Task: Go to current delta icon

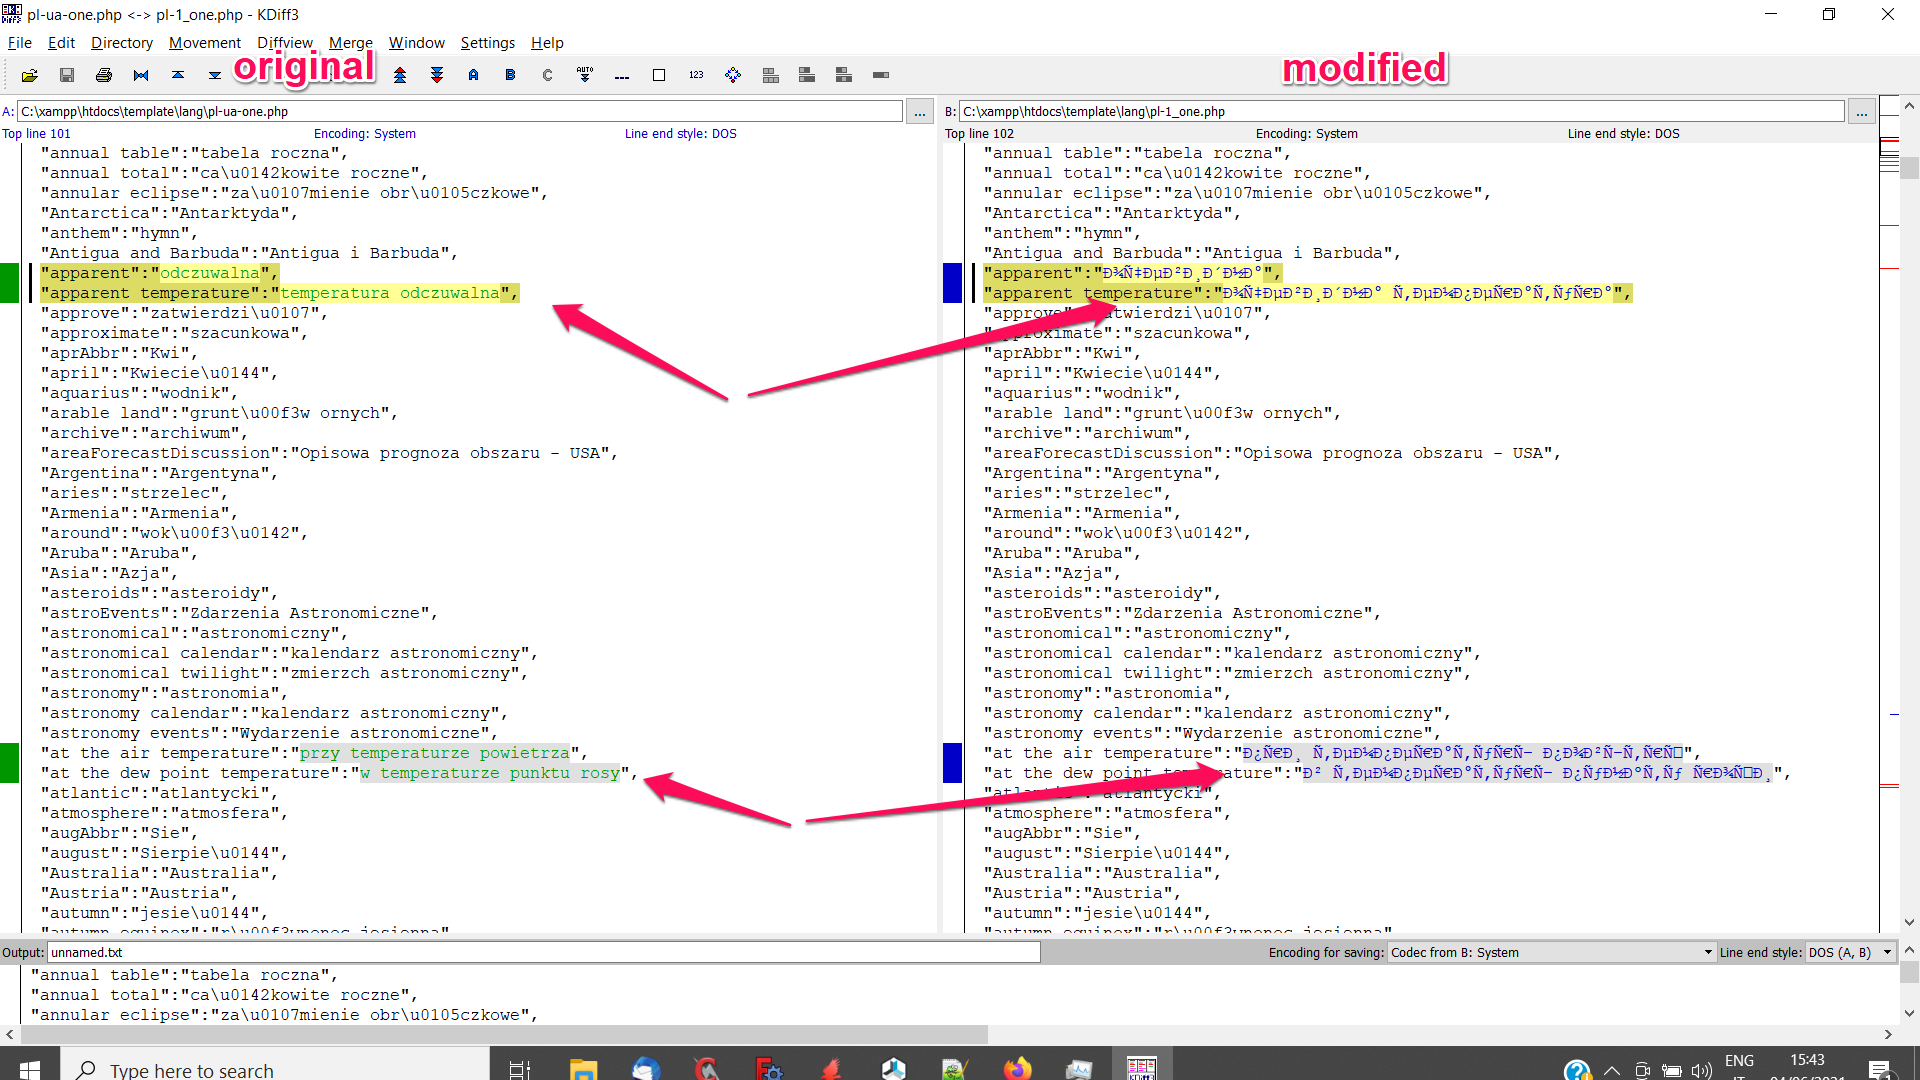Action: (x=141, y=75)
